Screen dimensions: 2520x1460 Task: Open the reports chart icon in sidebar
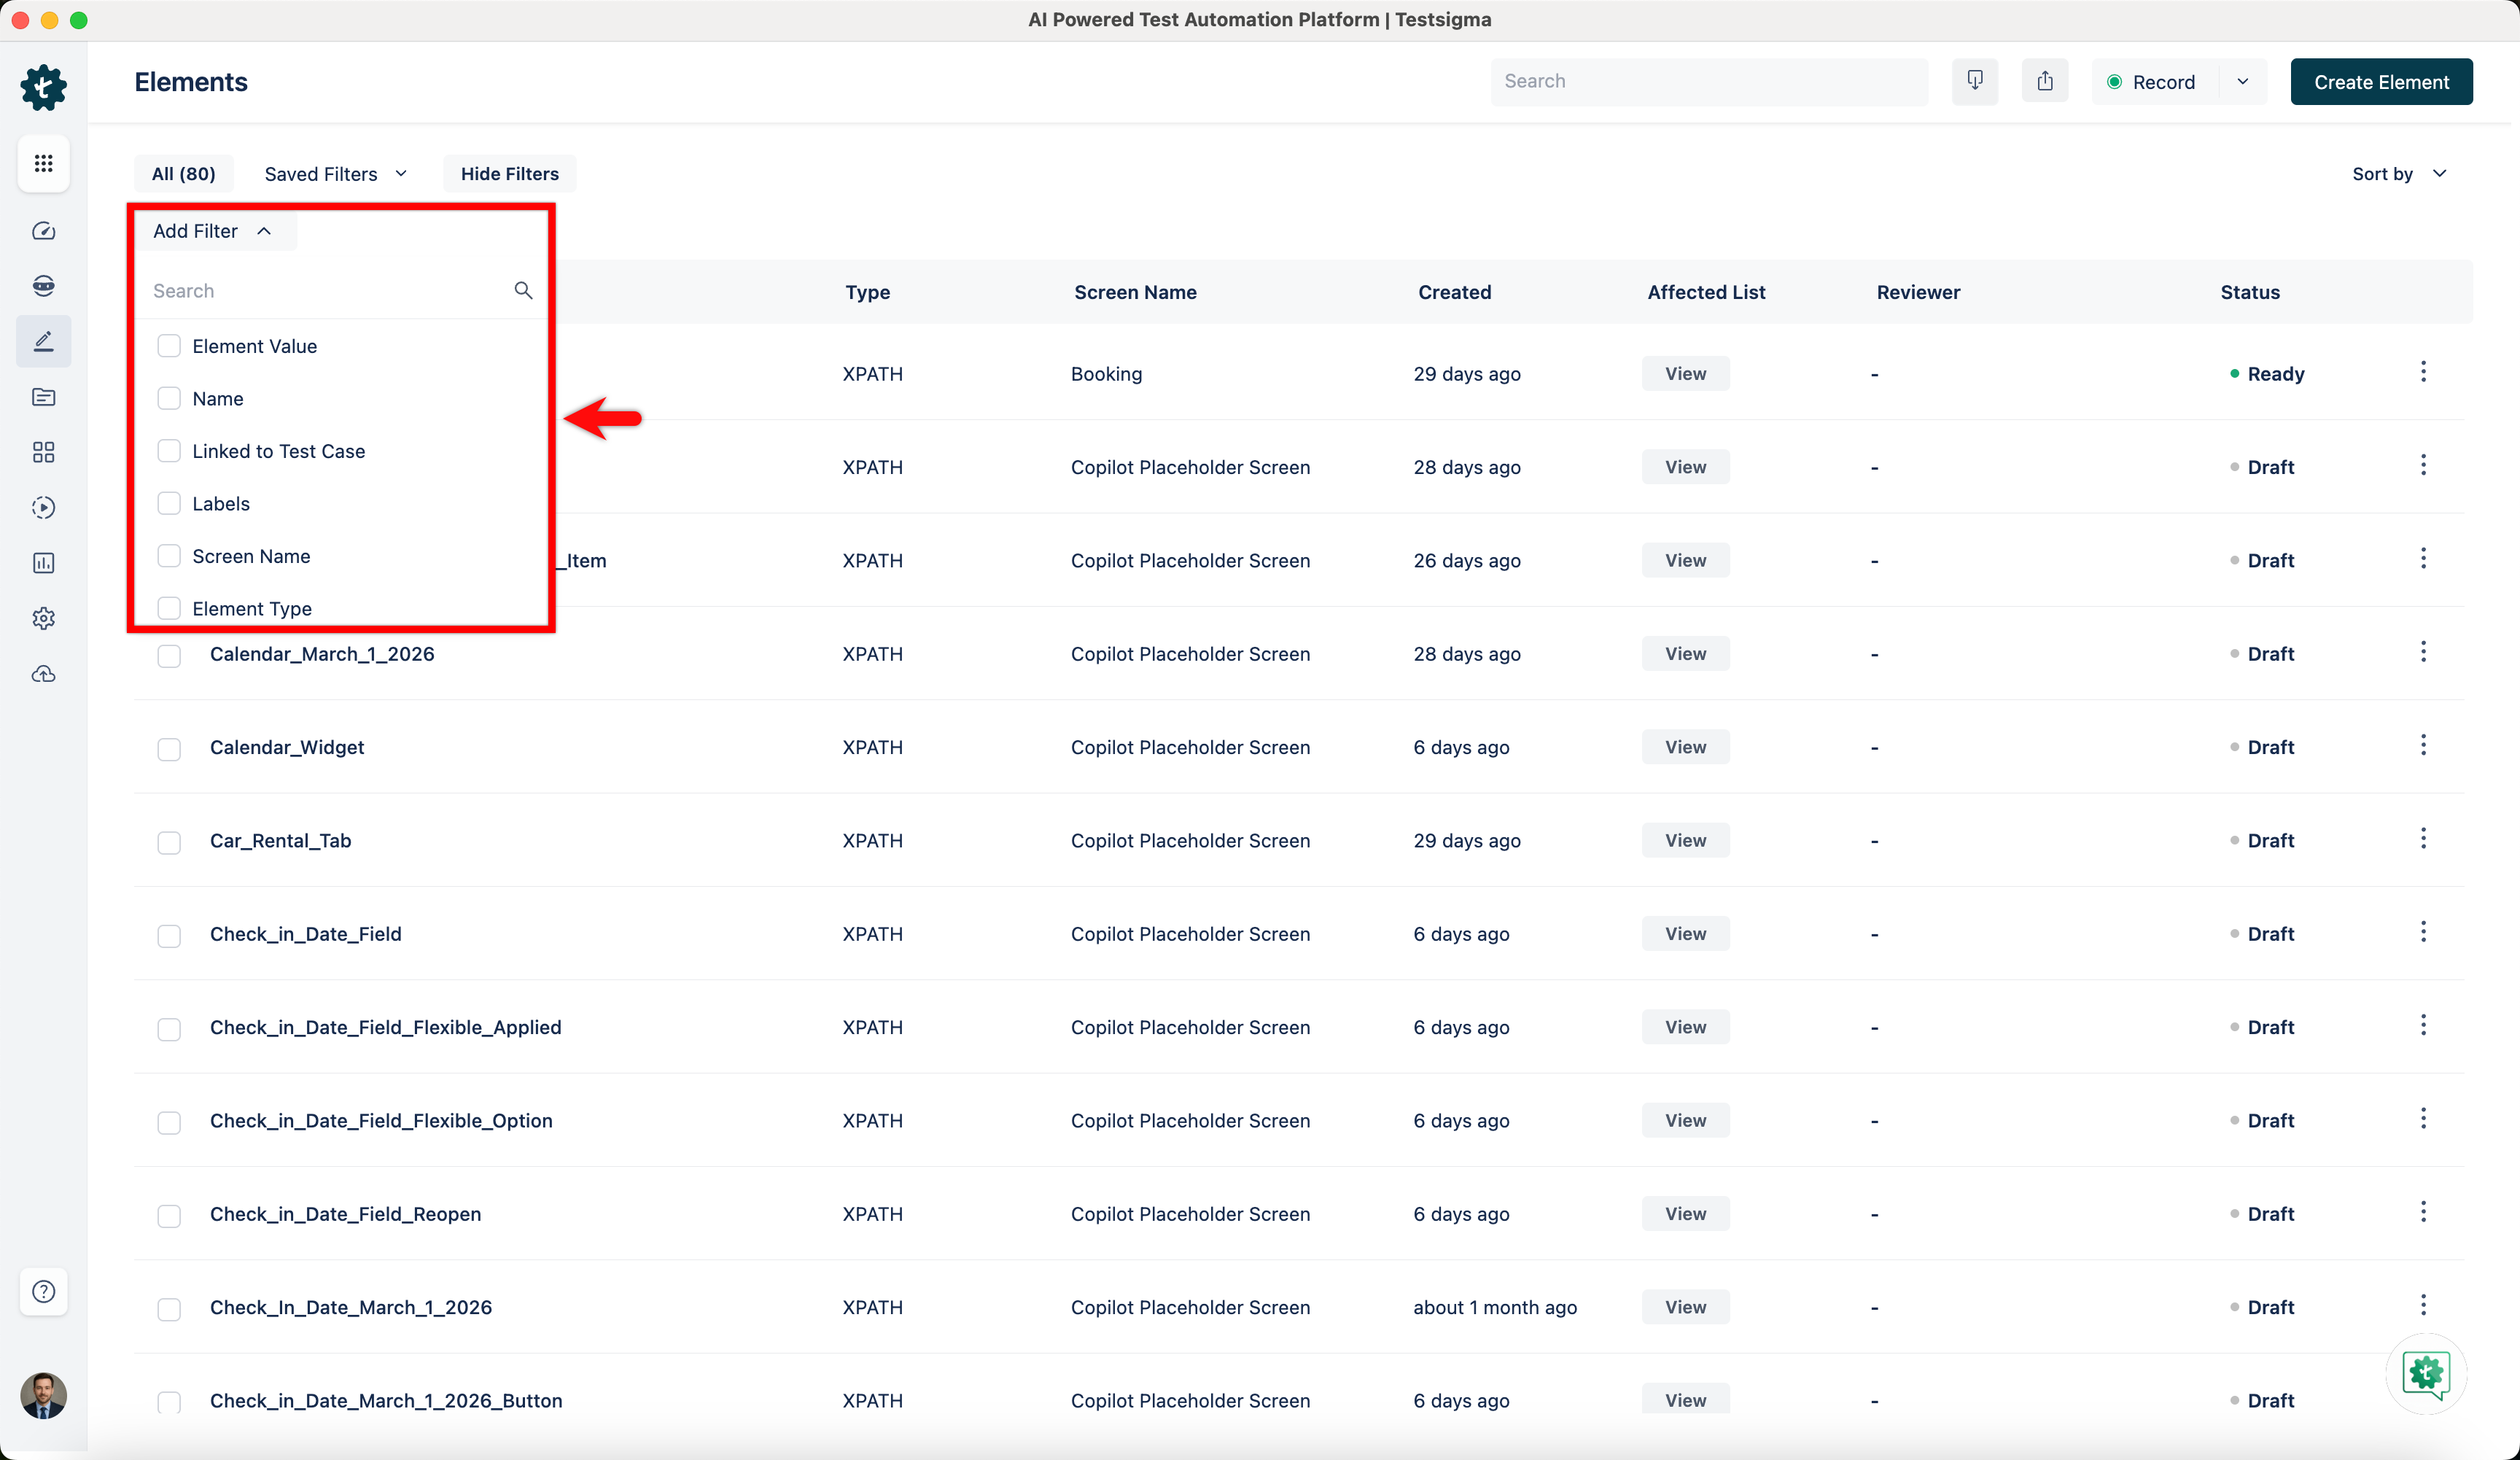coord(43,563)
